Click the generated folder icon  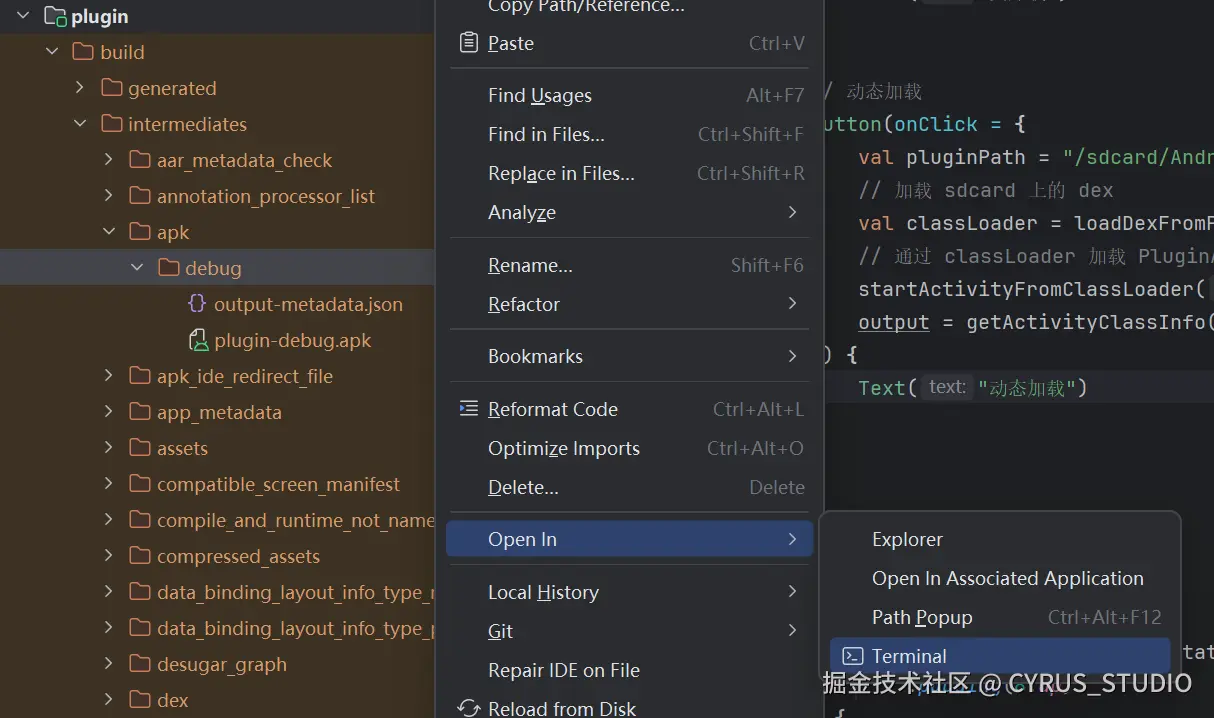click(x=111, y=88)
